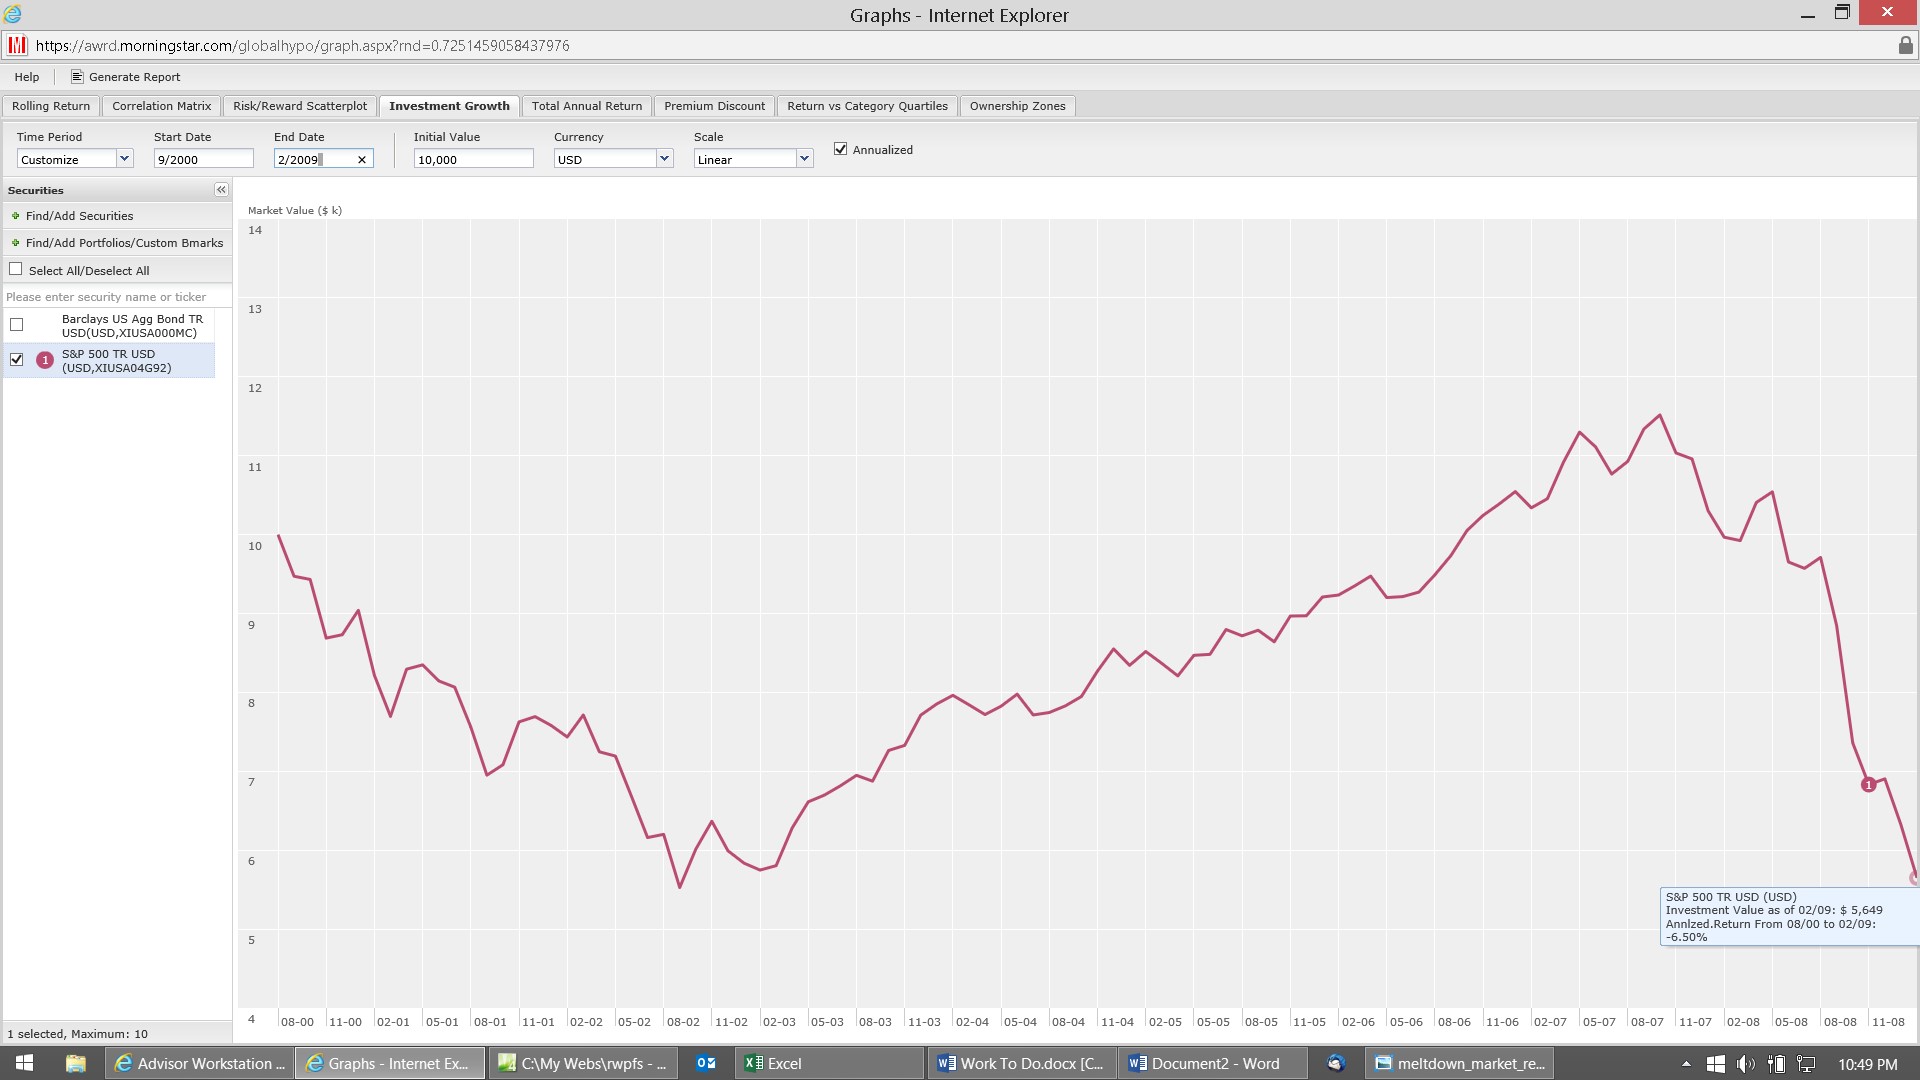Click the red number 1 series badge

45,360
